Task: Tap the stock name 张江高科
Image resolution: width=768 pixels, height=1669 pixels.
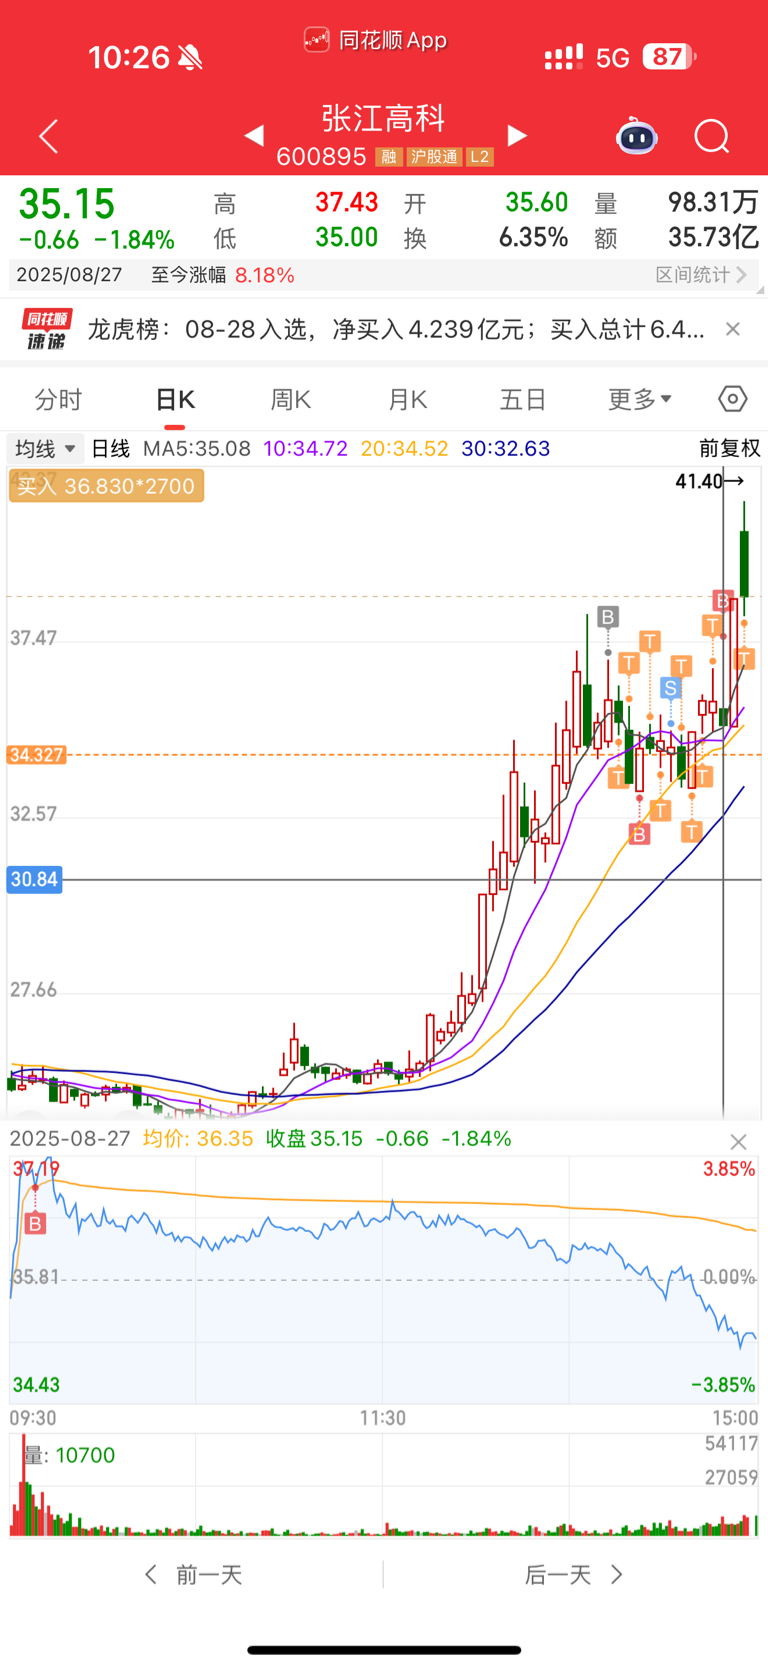Action: pos(384,119)
